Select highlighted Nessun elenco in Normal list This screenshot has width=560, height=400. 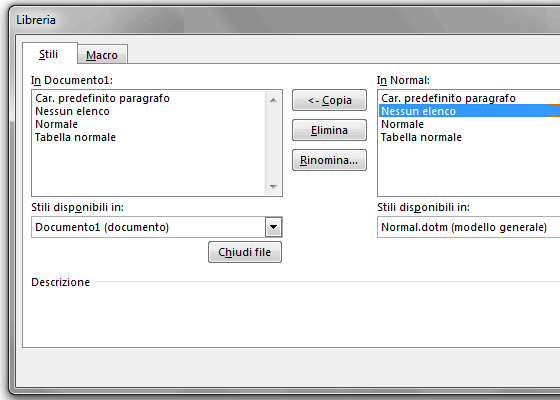coord(469,111)
